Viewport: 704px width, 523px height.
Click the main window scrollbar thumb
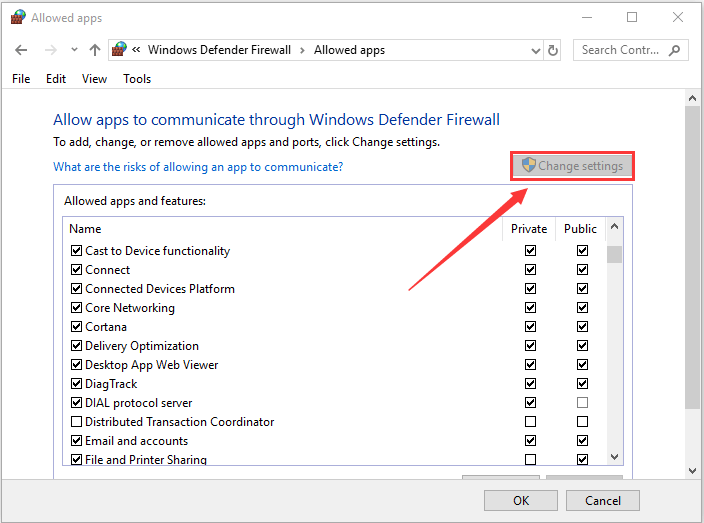(x=692, y=258)
